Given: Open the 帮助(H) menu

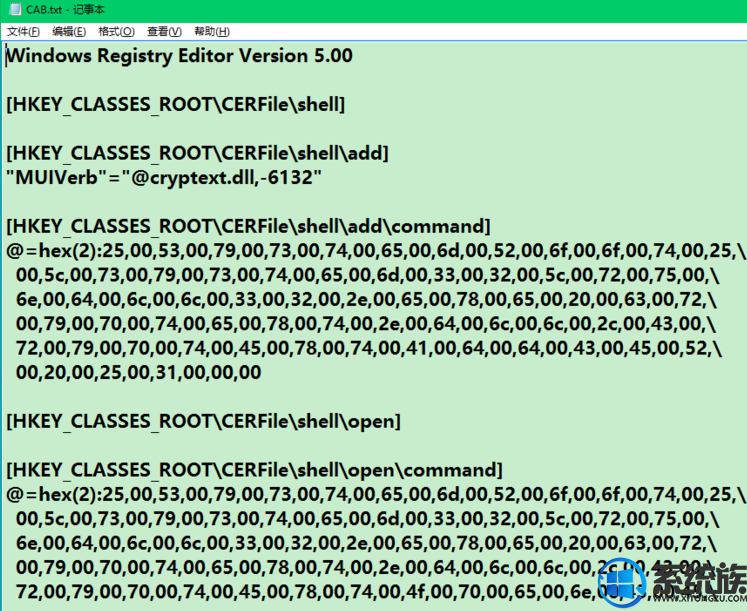Looking at the screenshot, I should tap(212, 32).
